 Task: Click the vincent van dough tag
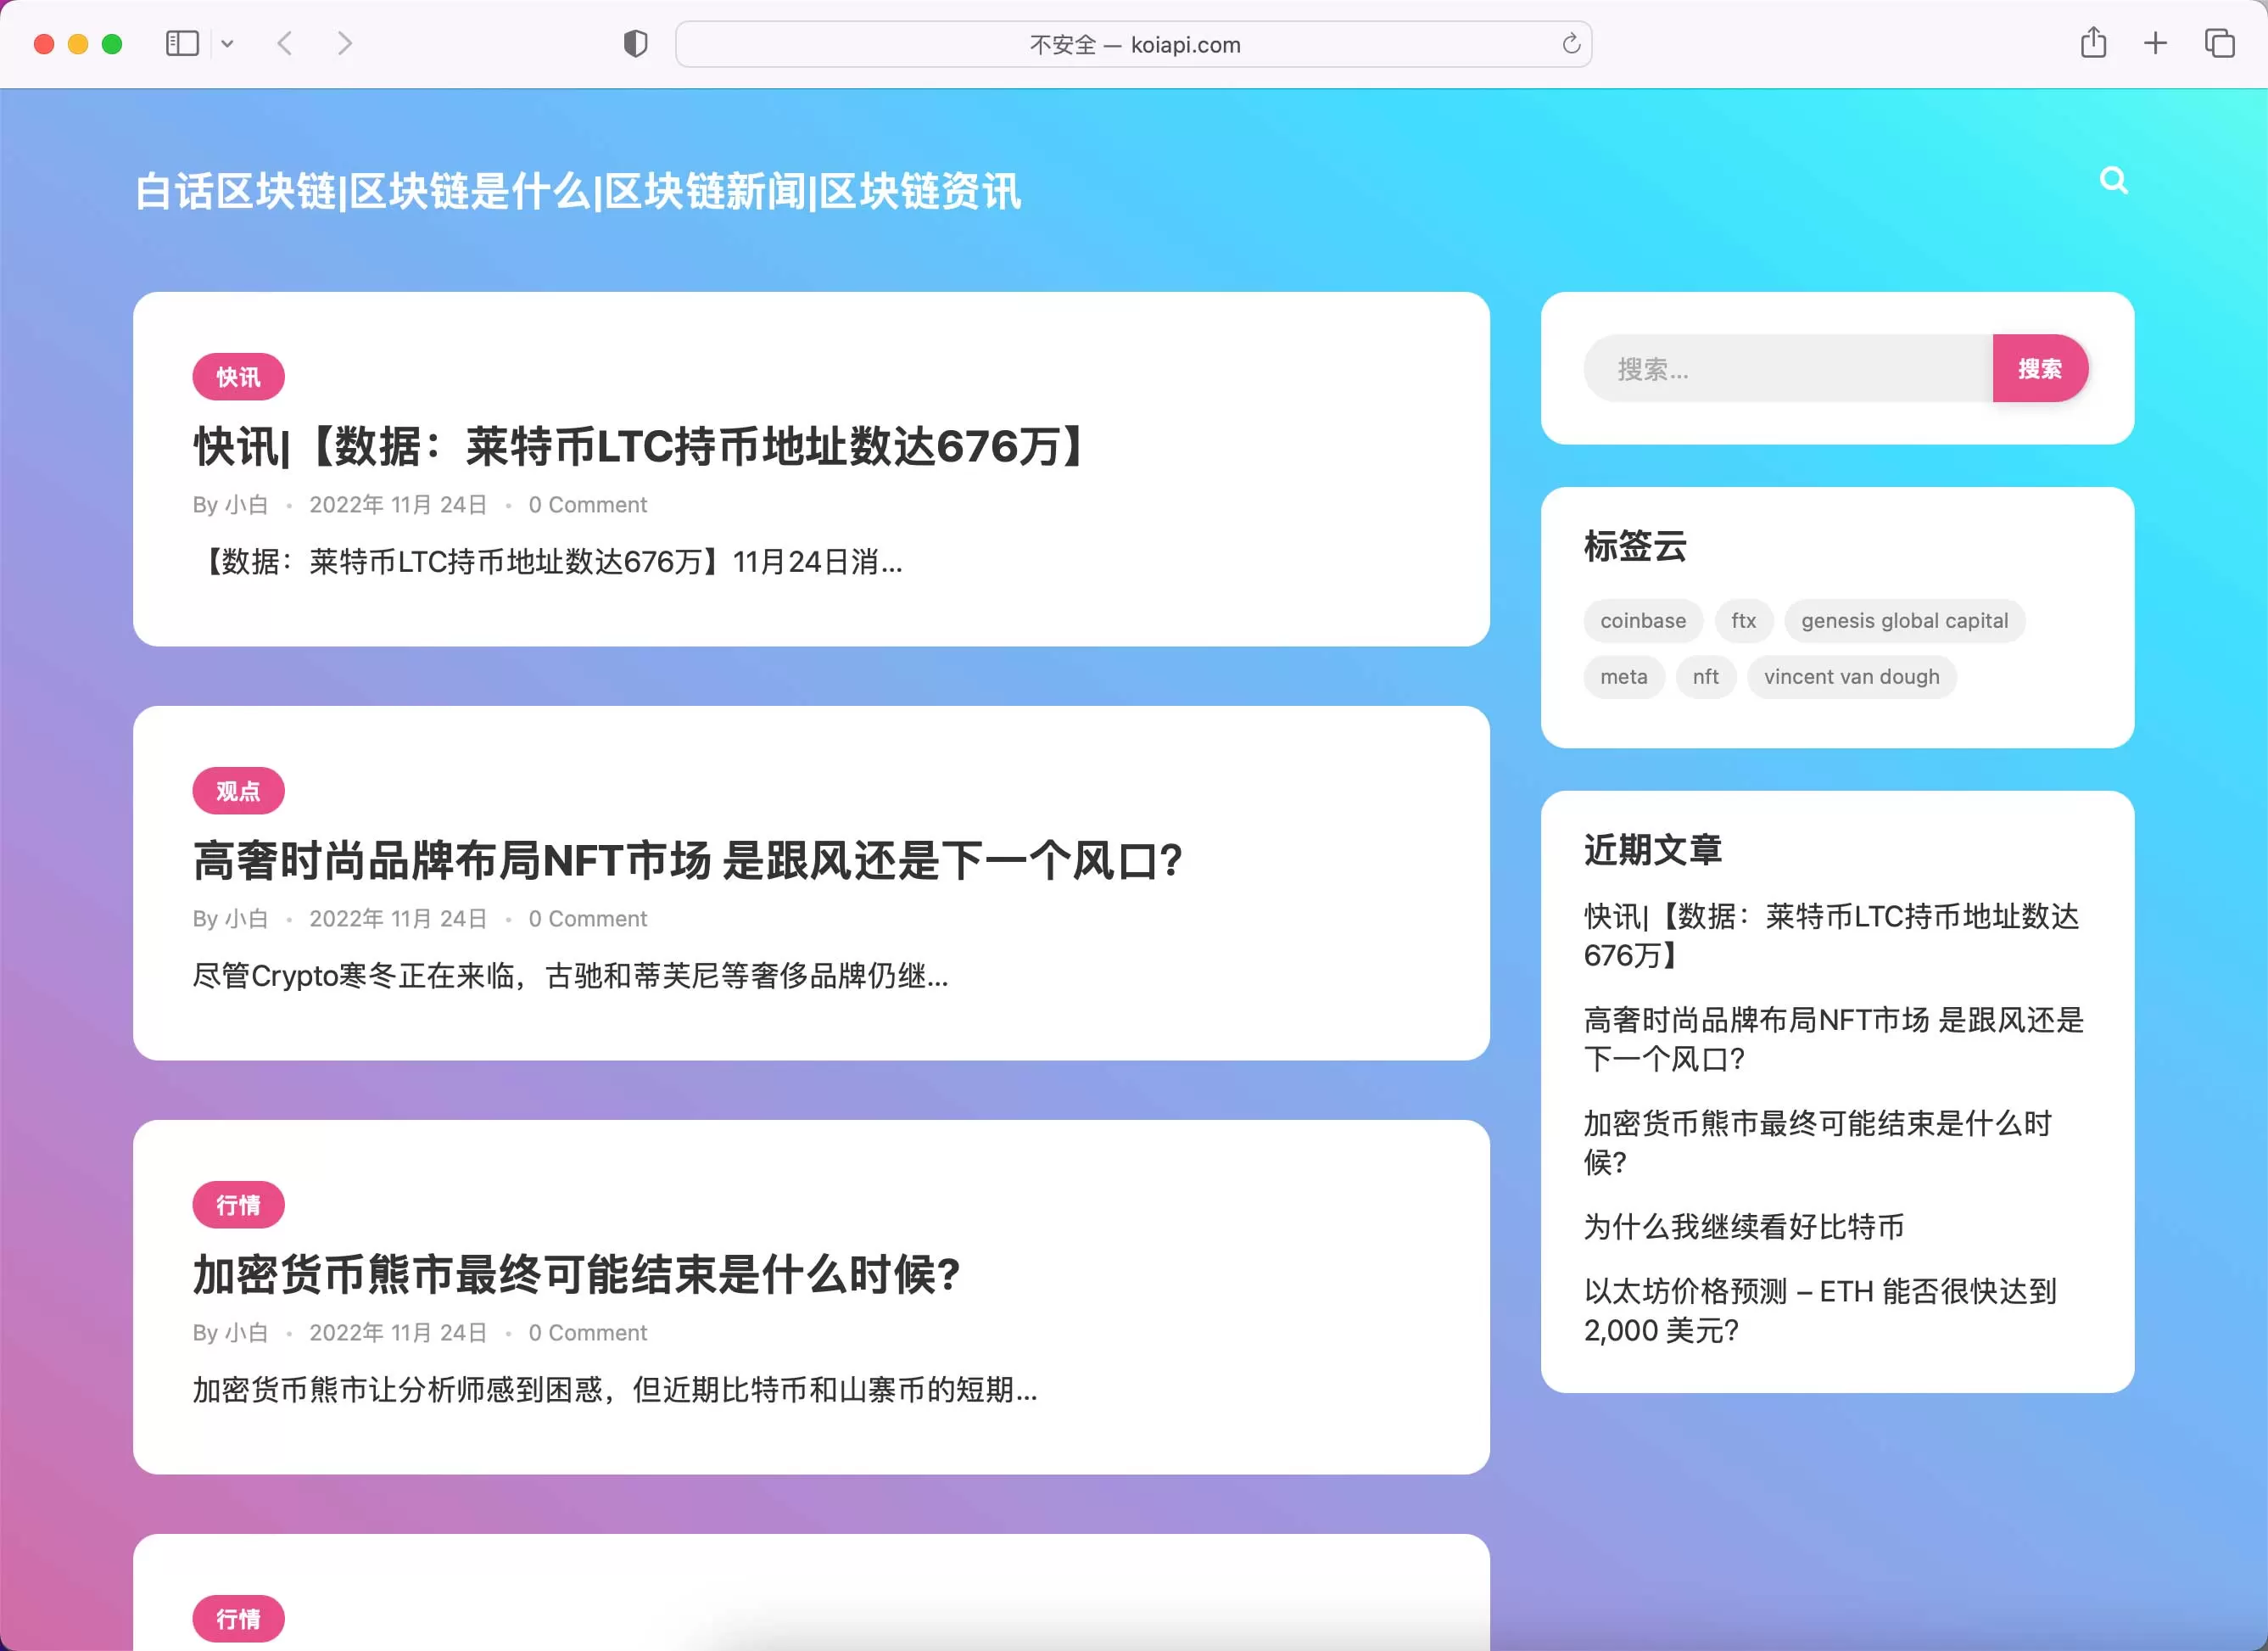tap(1852, 677)
